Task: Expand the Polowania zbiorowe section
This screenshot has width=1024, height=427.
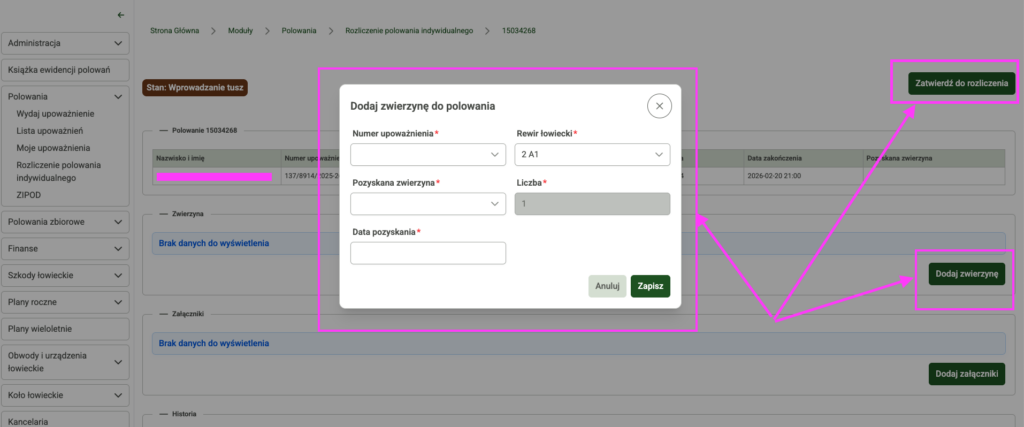Action: coord(66,222)
